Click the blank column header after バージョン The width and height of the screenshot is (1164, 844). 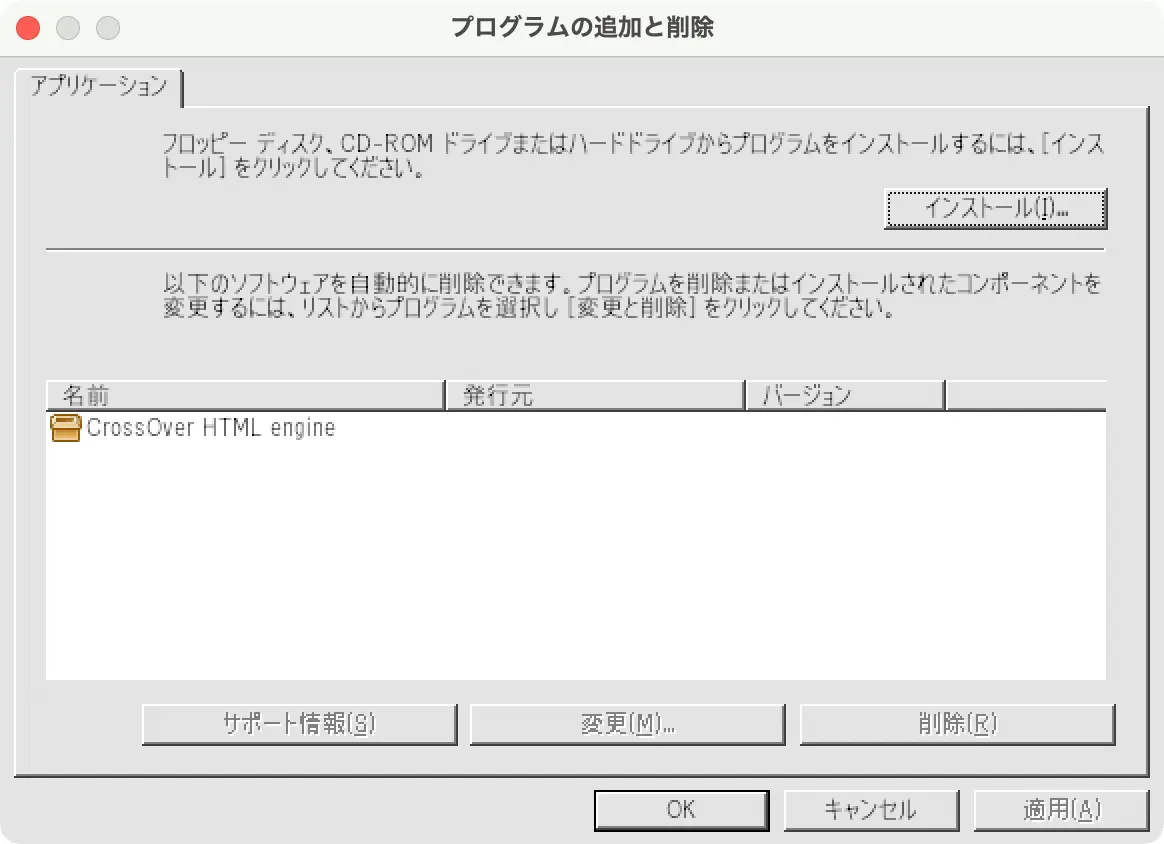click(1025, 395)
